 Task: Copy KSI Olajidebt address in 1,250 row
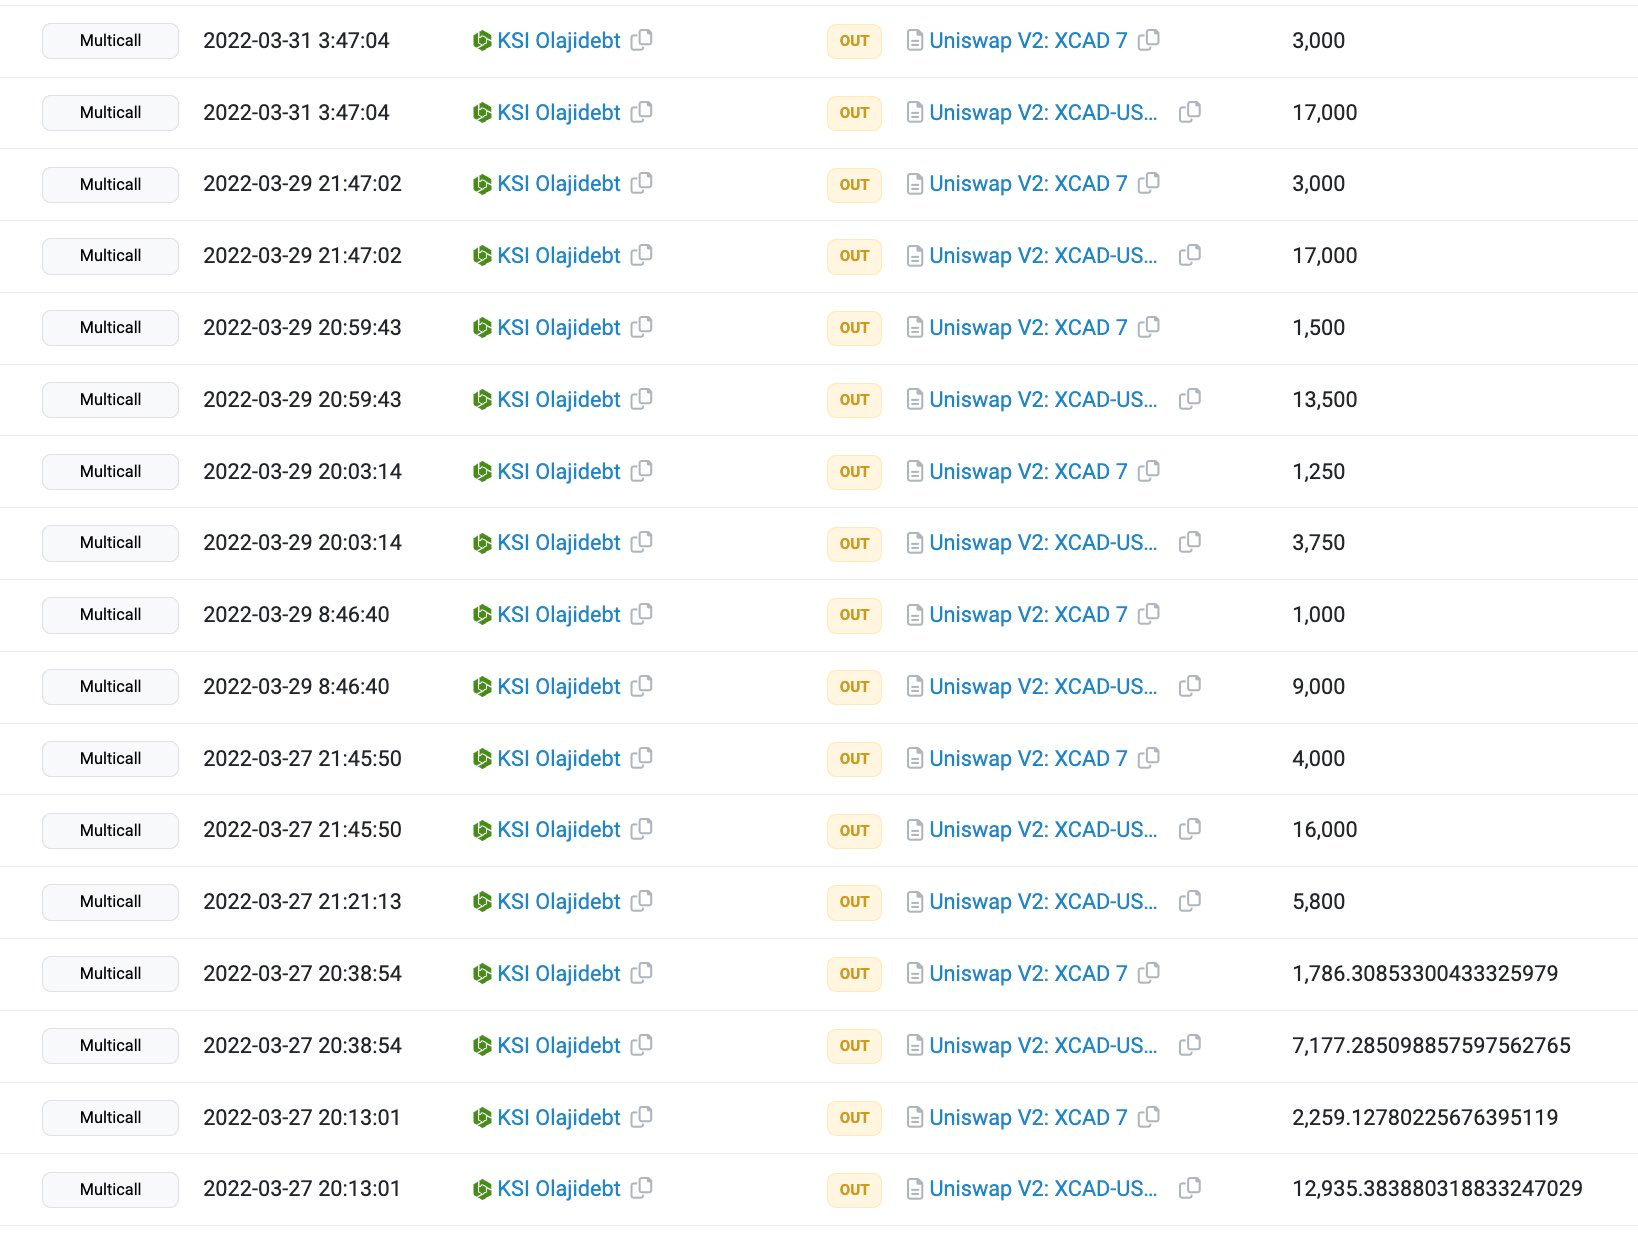tap(642, 470)
